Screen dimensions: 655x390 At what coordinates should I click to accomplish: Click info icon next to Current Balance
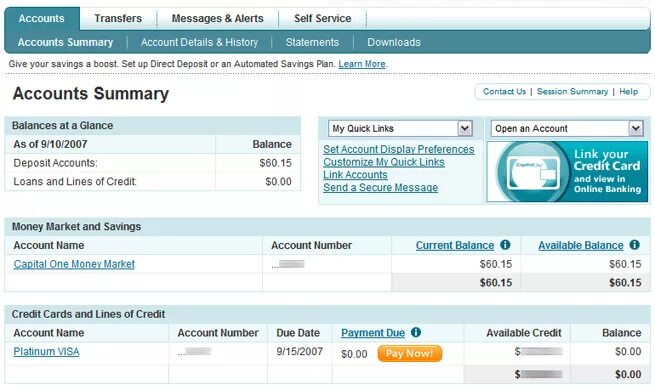(x=505, y=245)
